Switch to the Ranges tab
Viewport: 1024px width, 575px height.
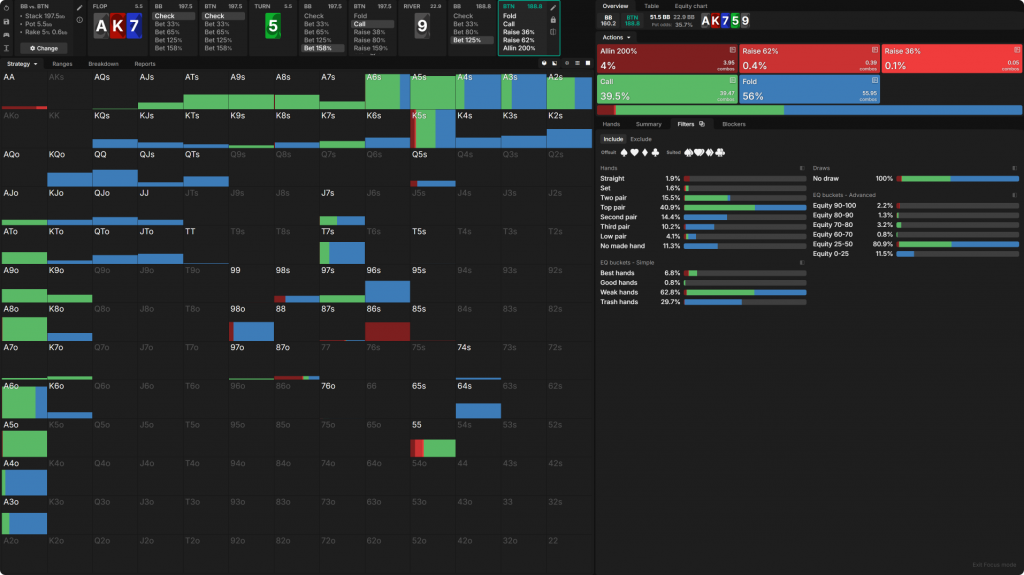point(62,64)
